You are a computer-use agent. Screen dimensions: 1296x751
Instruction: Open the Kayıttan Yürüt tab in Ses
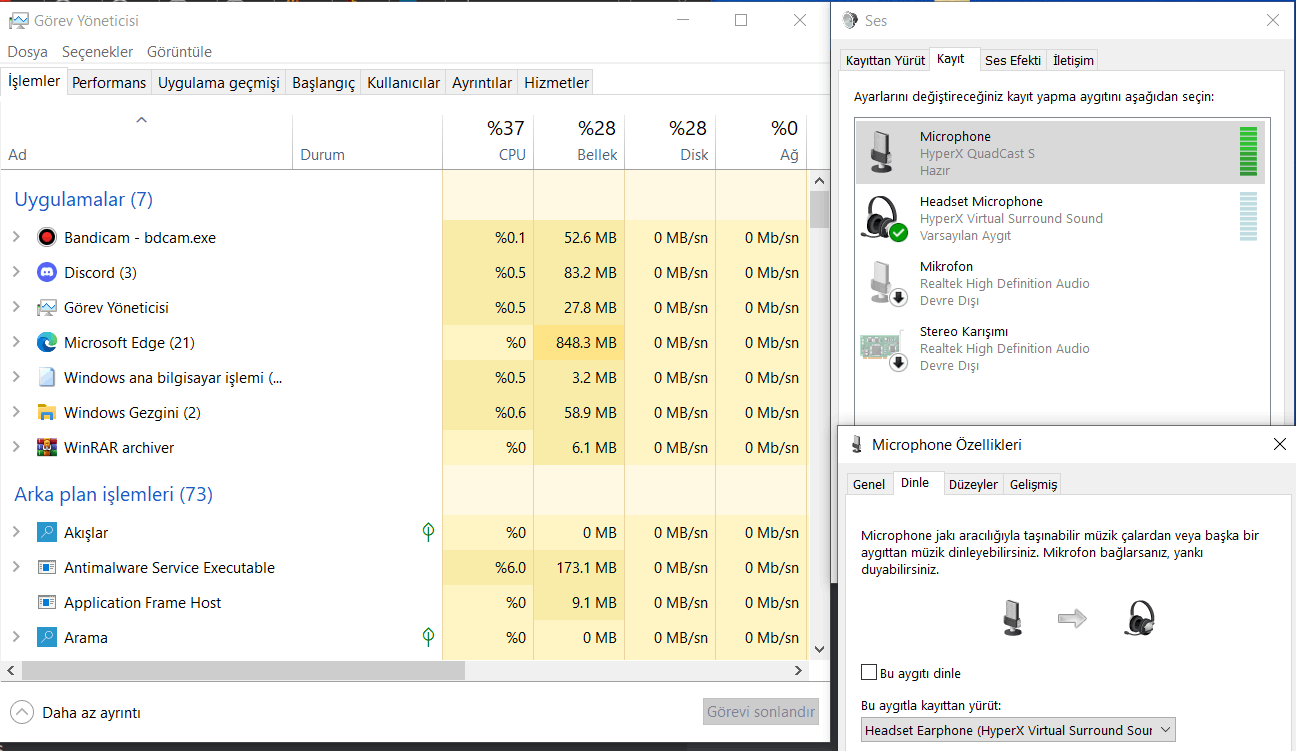(885, 60)
